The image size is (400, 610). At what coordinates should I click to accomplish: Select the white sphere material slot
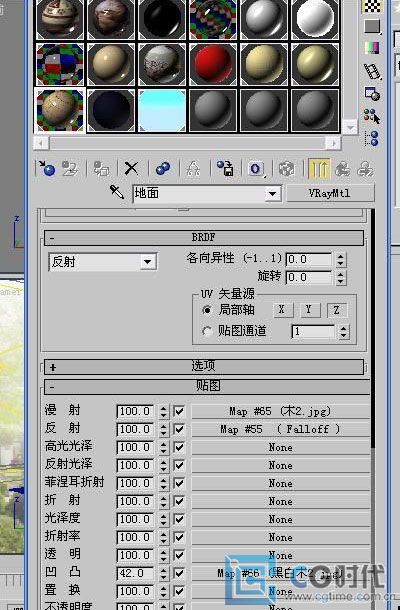315,19
